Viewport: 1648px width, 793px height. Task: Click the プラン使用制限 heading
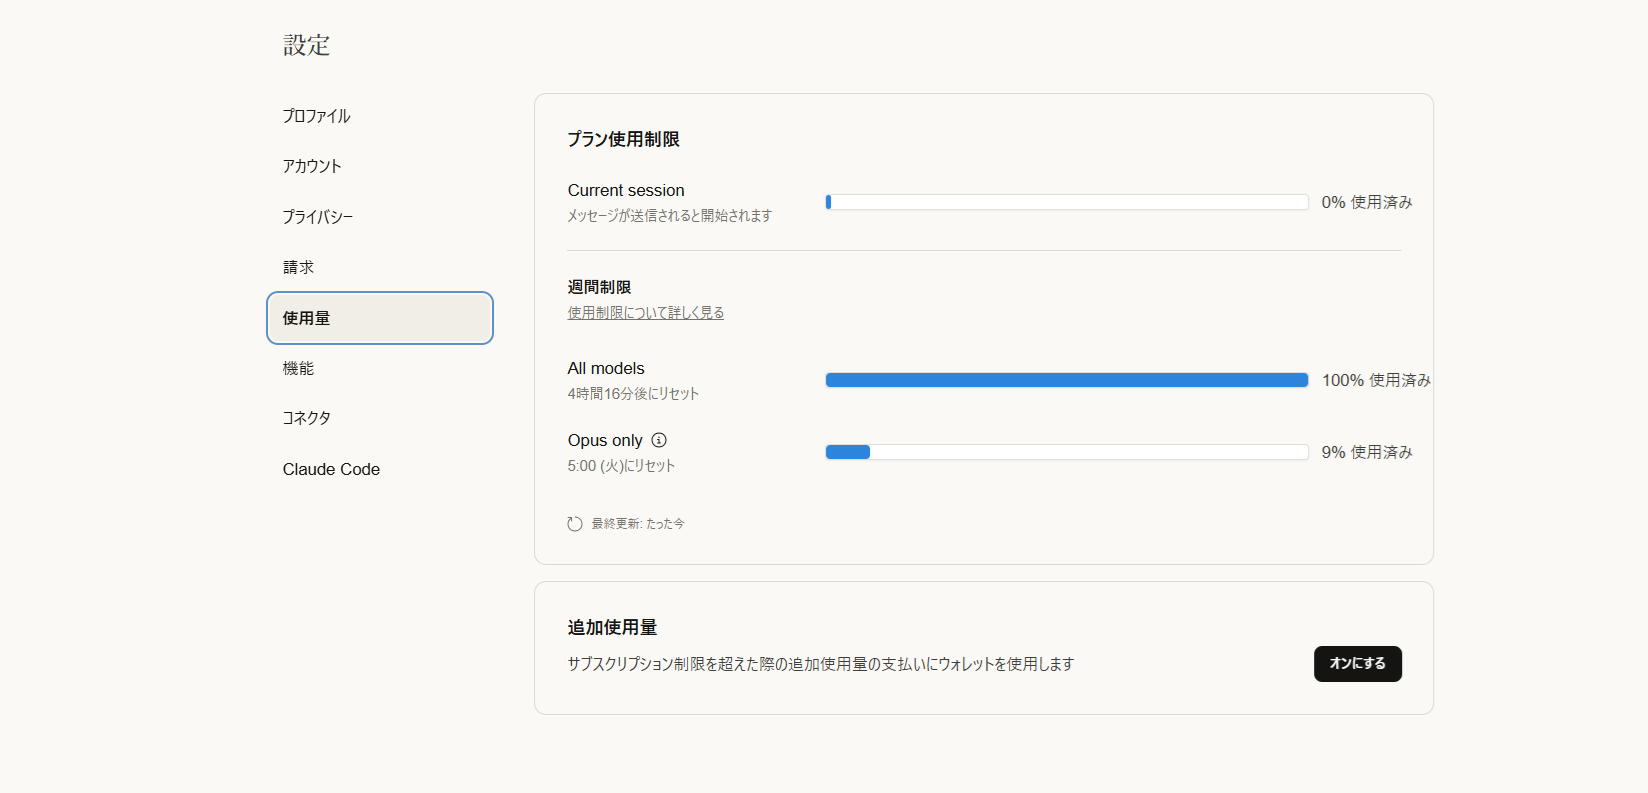pos(623,139)
